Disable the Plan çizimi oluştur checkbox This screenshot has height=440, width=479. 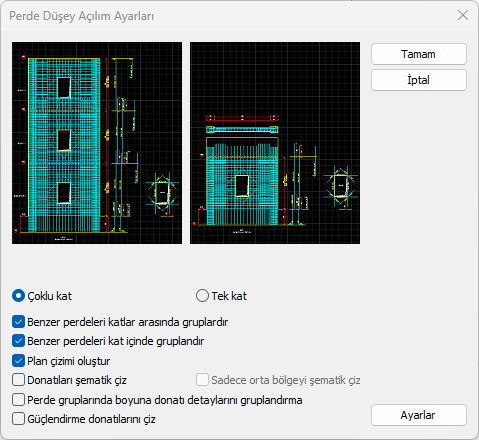(18, 361)
